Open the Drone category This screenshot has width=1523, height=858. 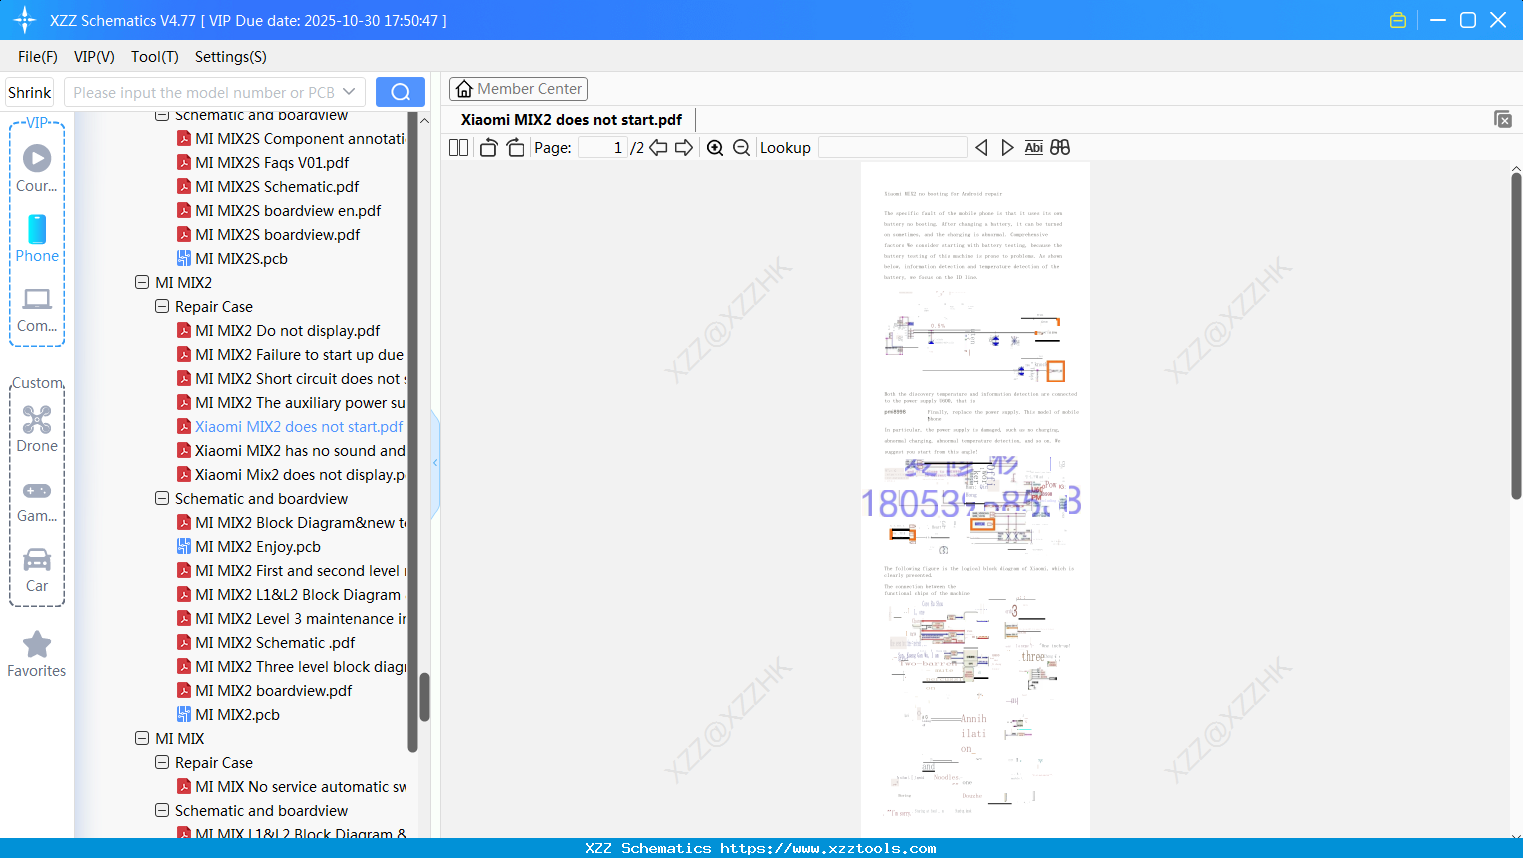click(x=37, y=429)
